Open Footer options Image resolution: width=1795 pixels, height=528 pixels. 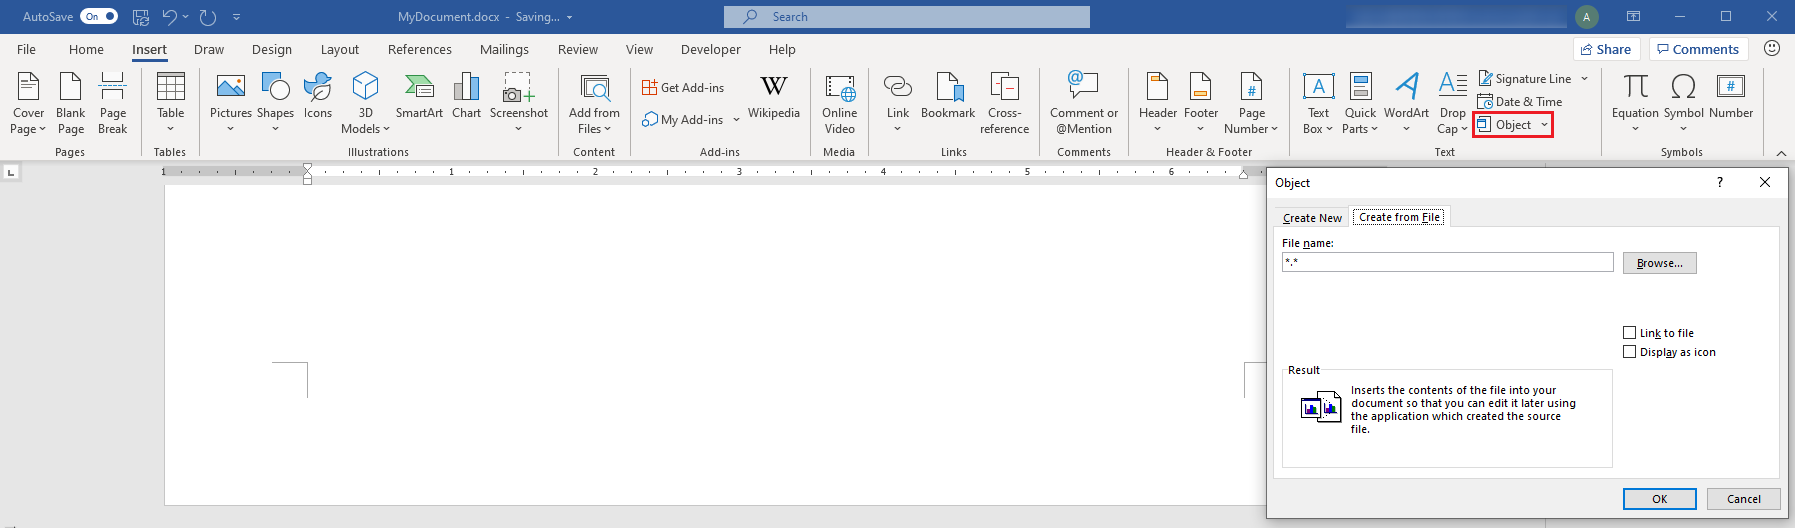pyautogui.click(x=1201, y=103)
